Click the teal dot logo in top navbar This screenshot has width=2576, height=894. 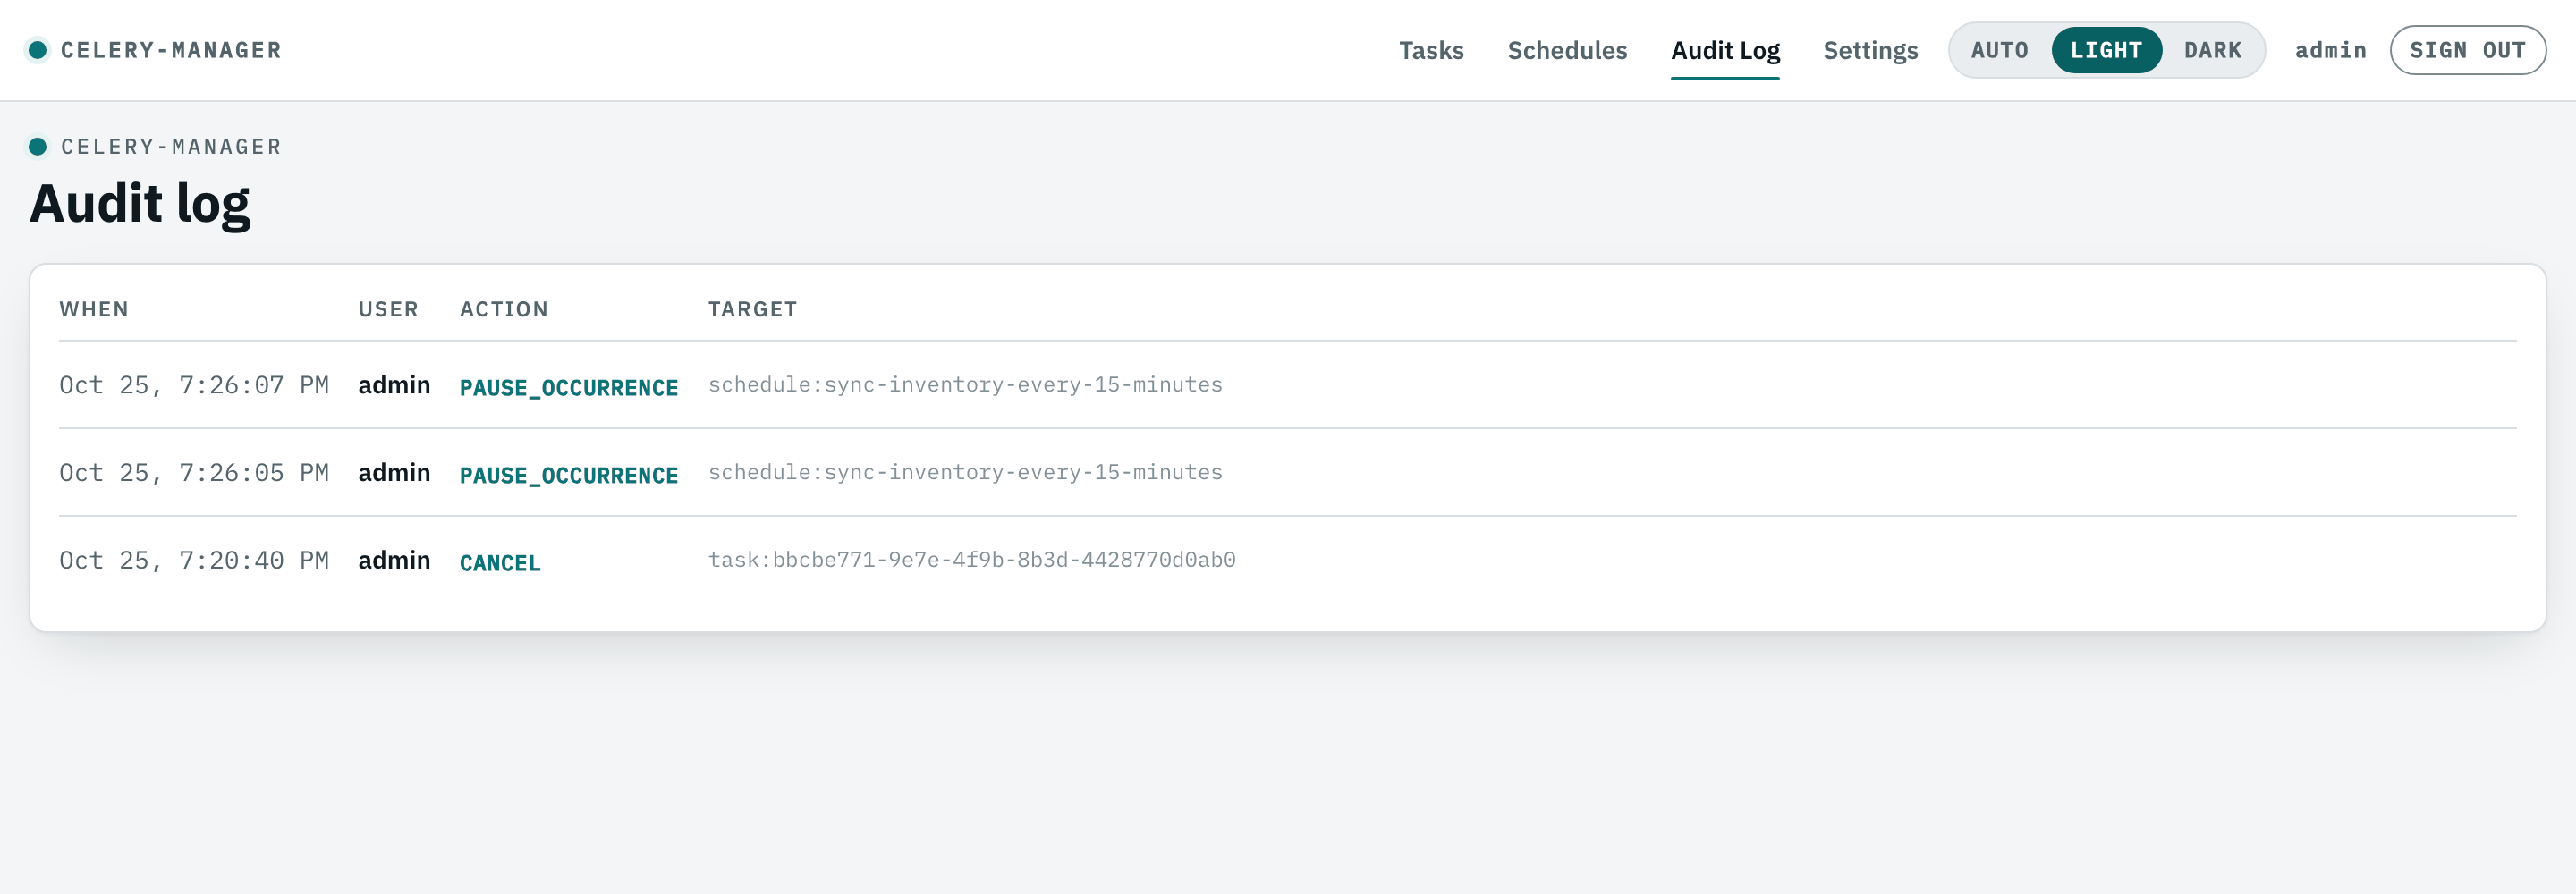pos(38,50)
